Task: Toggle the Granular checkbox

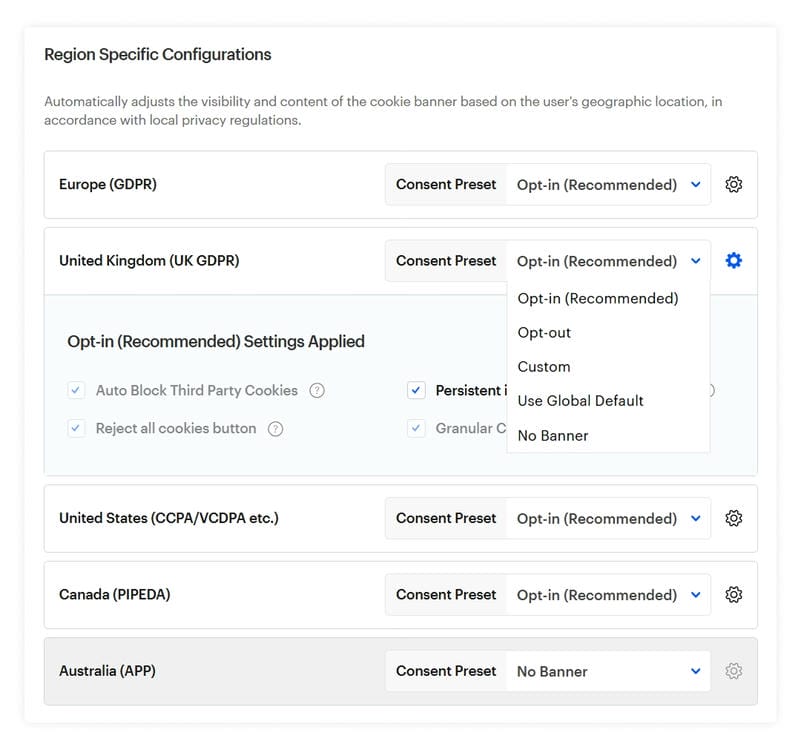Action: click(x=416, y=428)
